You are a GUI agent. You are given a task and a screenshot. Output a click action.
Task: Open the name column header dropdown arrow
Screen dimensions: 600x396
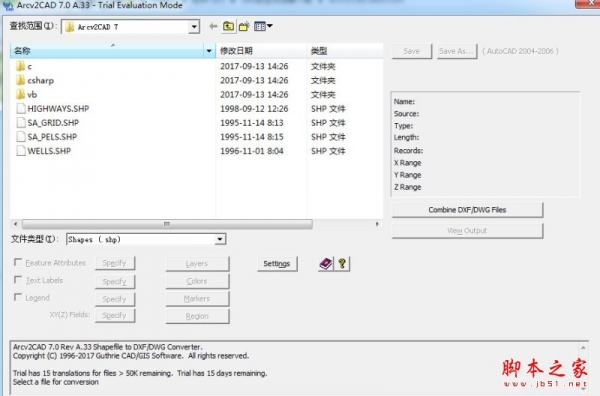(209, 51)
